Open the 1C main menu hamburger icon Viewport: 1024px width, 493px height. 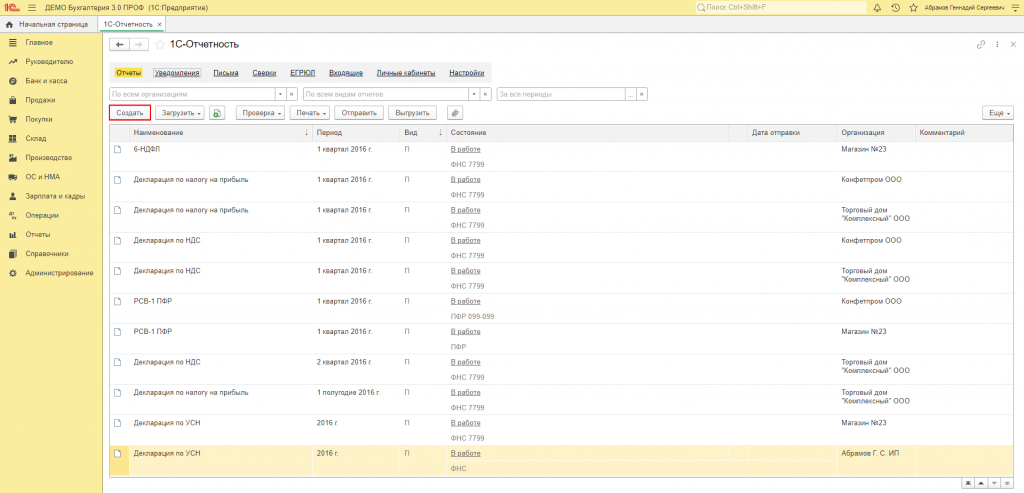[x=32, y=7]
